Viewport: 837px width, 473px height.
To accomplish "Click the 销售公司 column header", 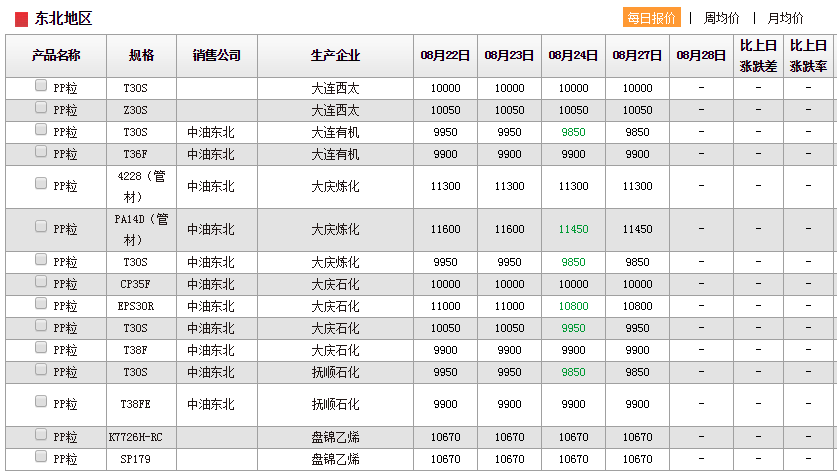I will tap(217, 56).
